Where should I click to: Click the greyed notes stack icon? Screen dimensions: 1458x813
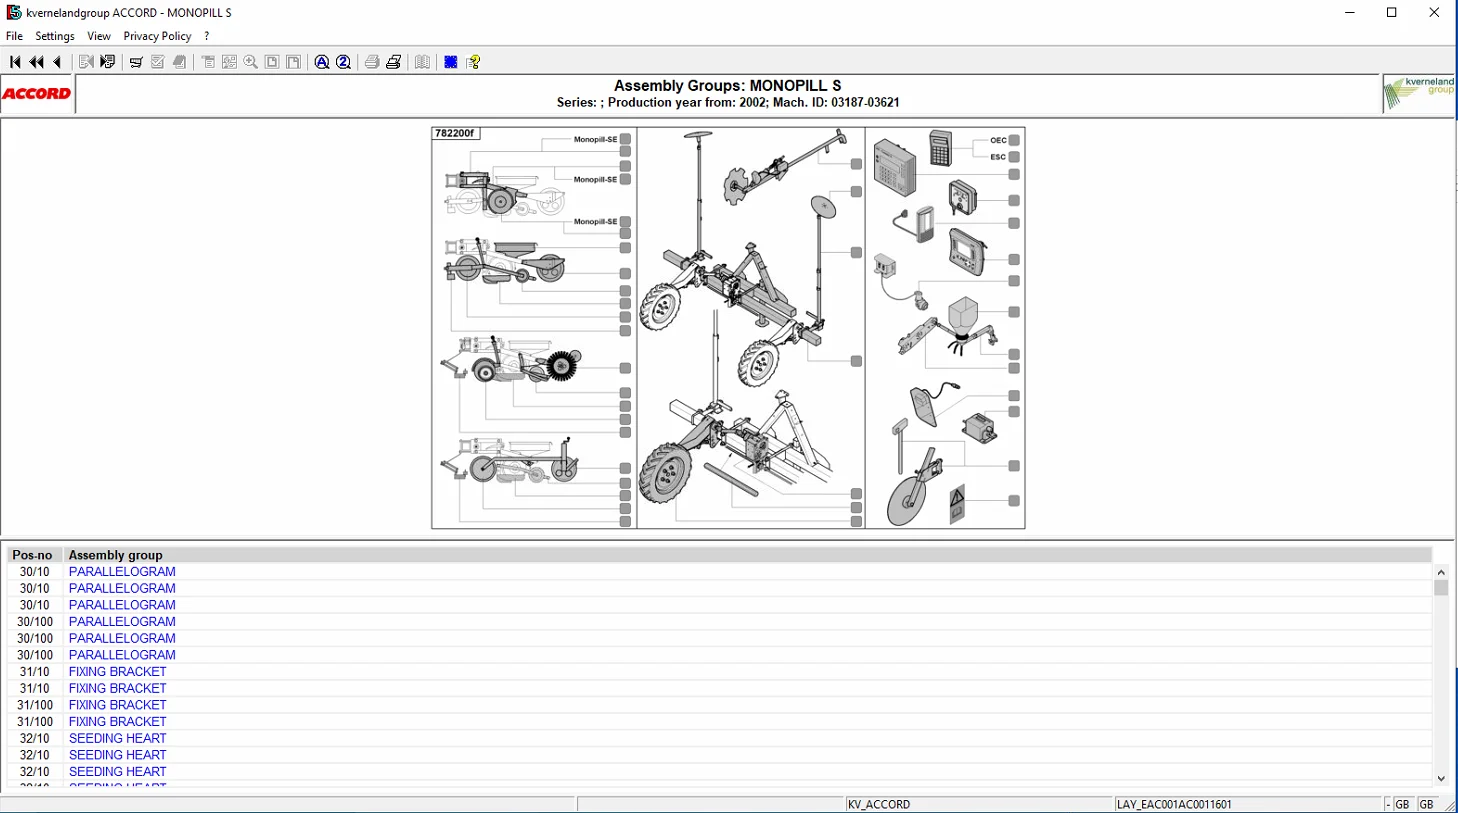(x=180, y=62)
